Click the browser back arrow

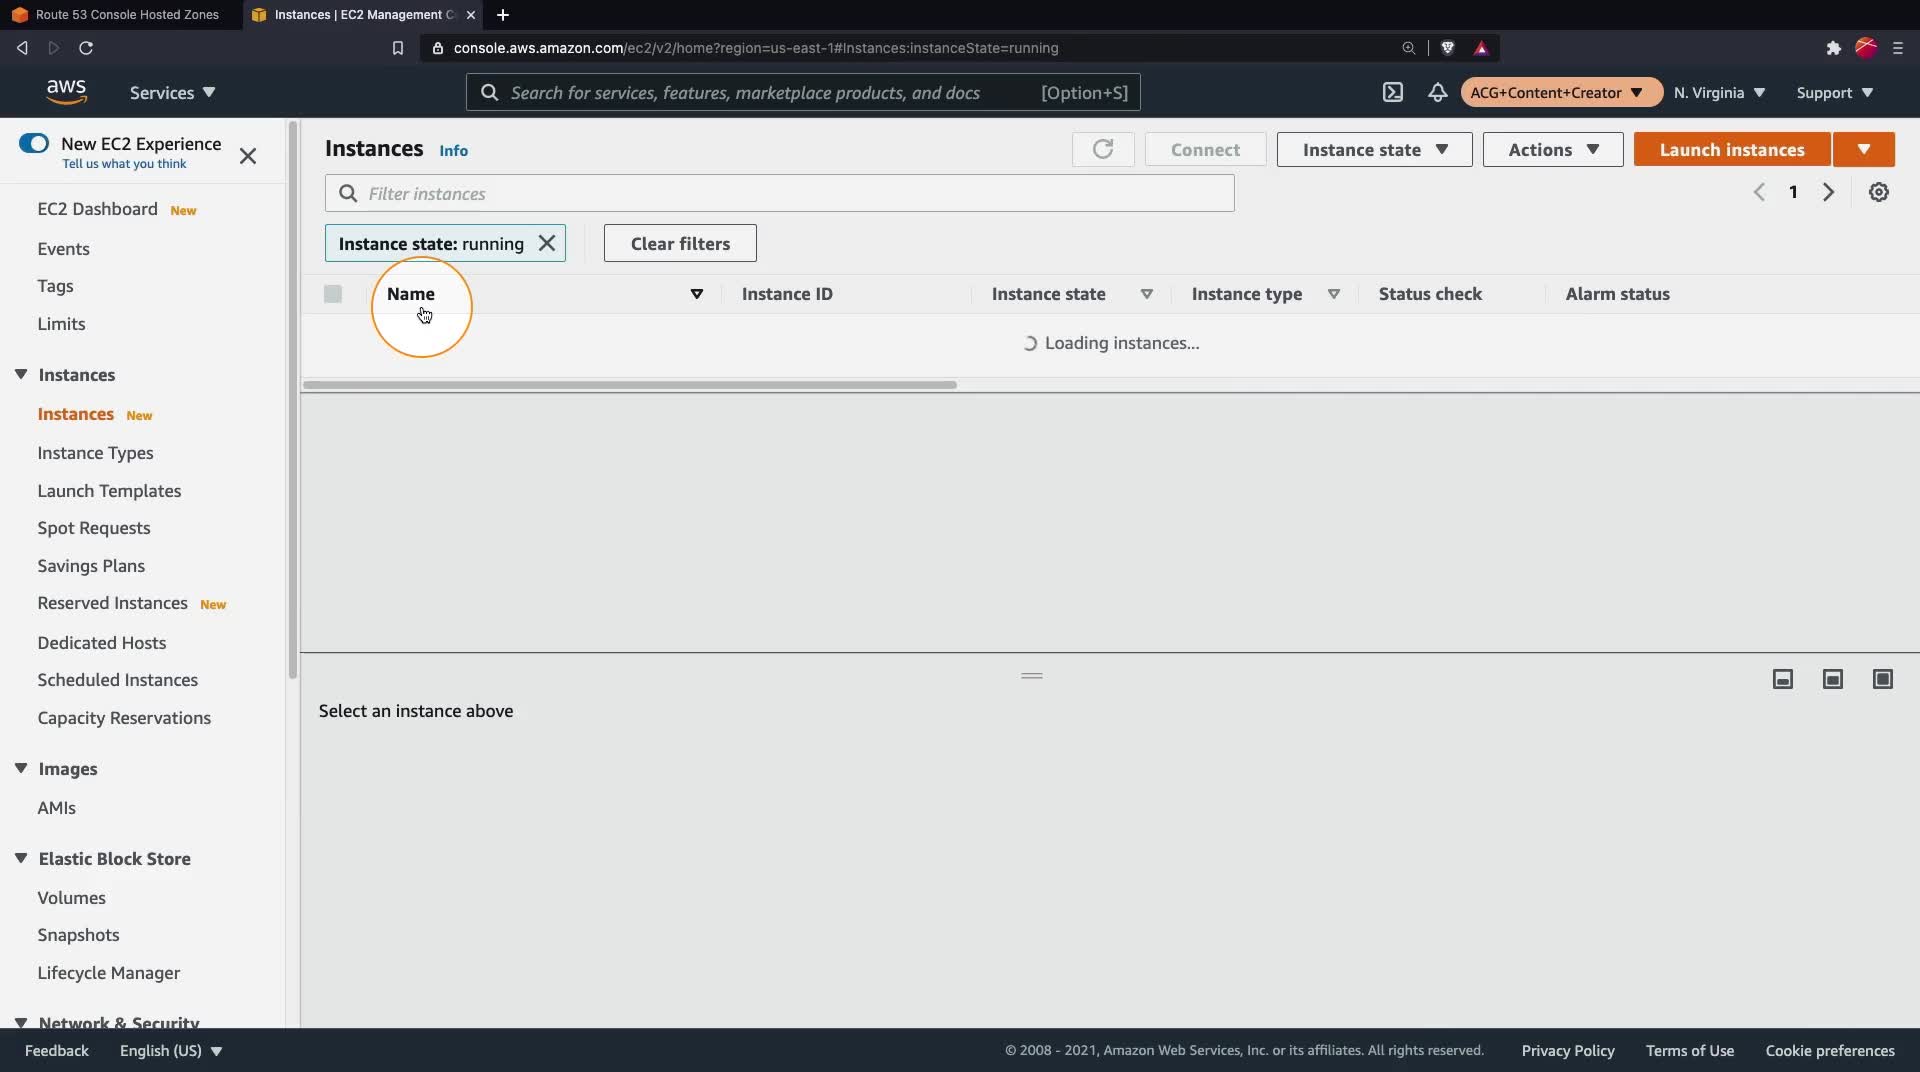22,48
